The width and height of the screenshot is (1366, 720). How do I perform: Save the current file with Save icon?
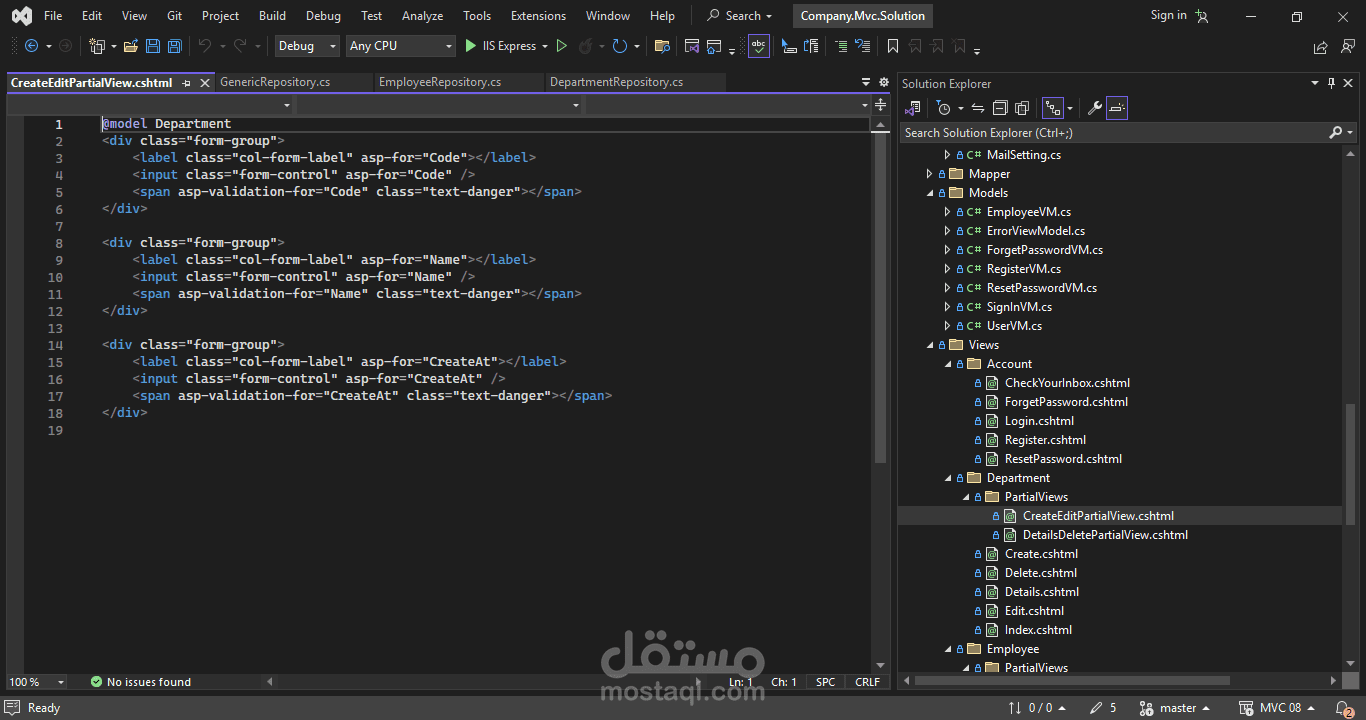click(x=153, y=46)
